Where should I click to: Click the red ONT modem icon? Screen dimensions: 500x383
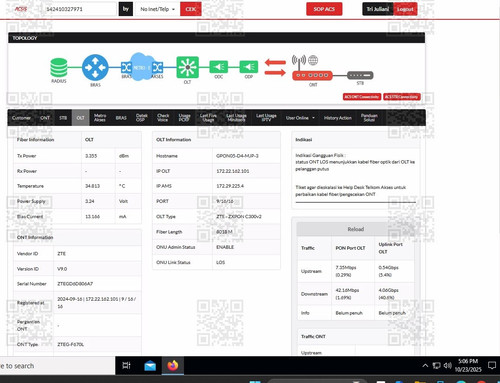[313, 76]
